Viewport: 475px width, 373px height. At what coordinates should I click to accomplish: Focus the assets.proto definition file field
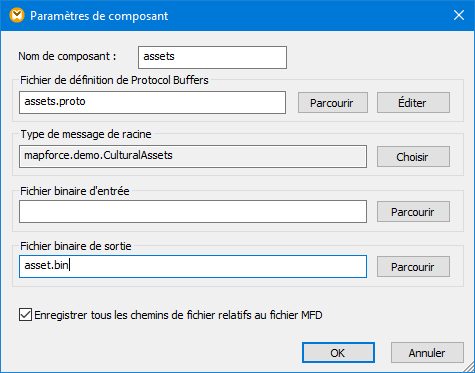(152, 102)
